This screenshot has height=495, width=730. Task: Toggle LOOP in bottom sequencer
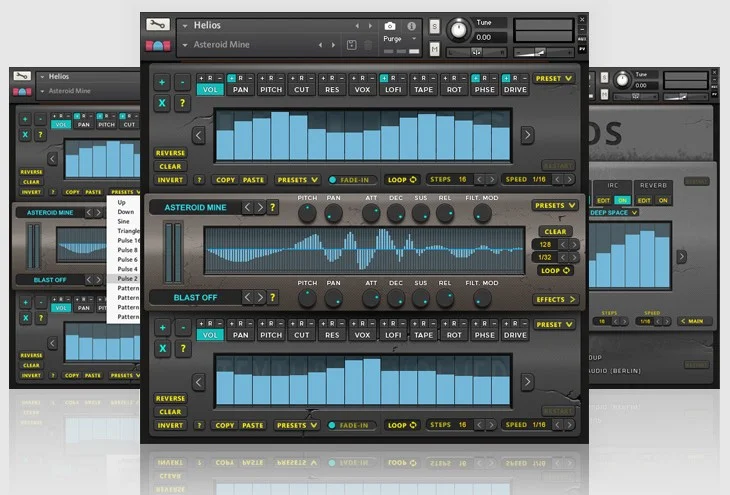coord(402,425)
